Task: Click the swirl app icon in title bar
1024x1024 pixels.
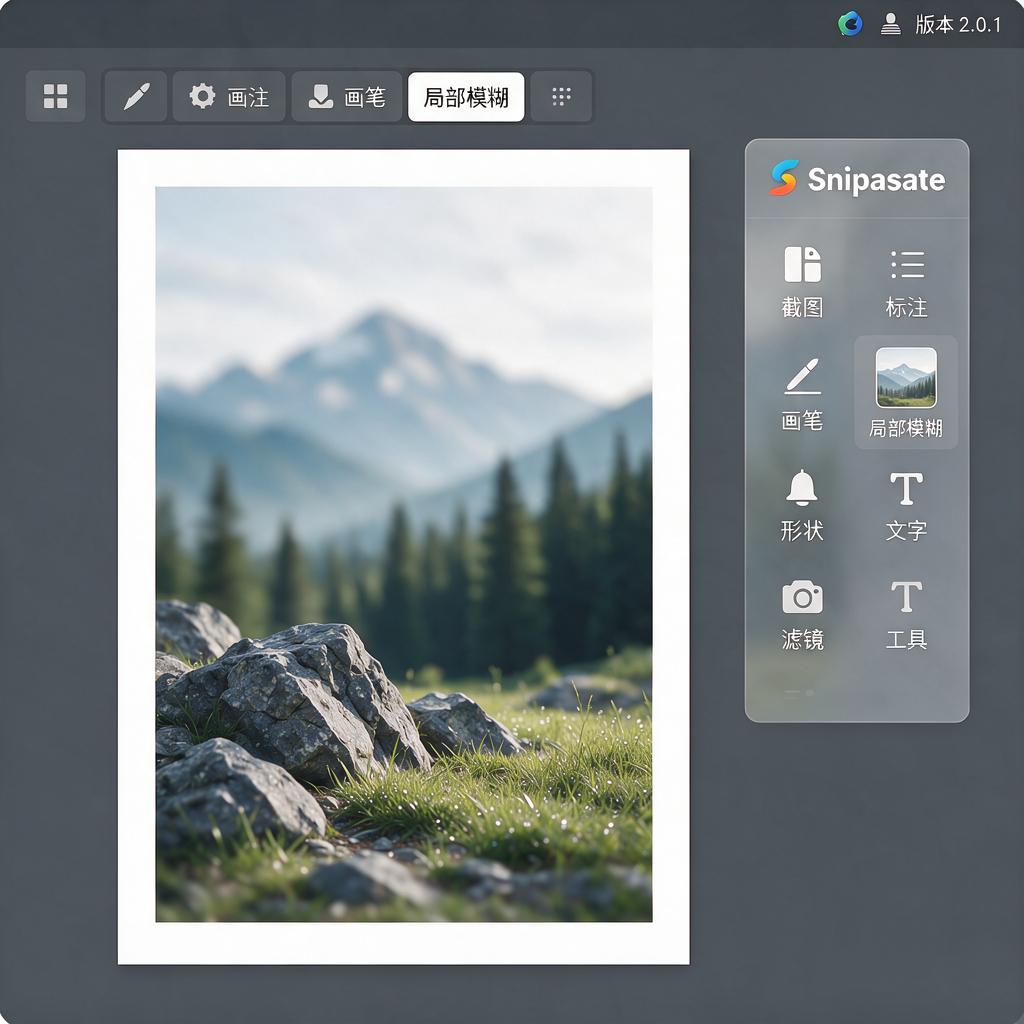Action: 850,24
